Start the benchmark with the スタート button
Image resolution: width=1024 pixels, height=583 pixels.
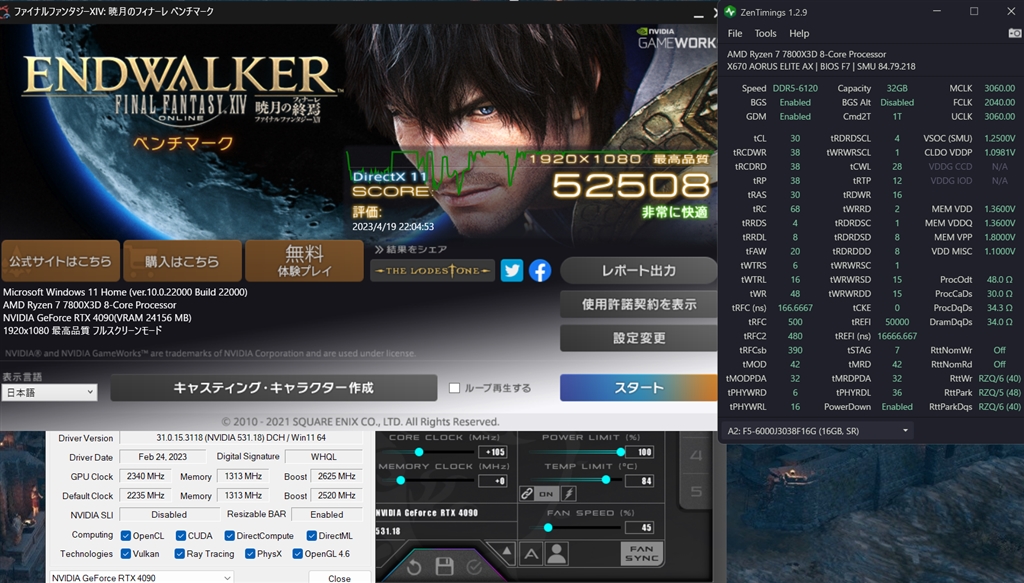pyautogui.click(x=638, y=388)
